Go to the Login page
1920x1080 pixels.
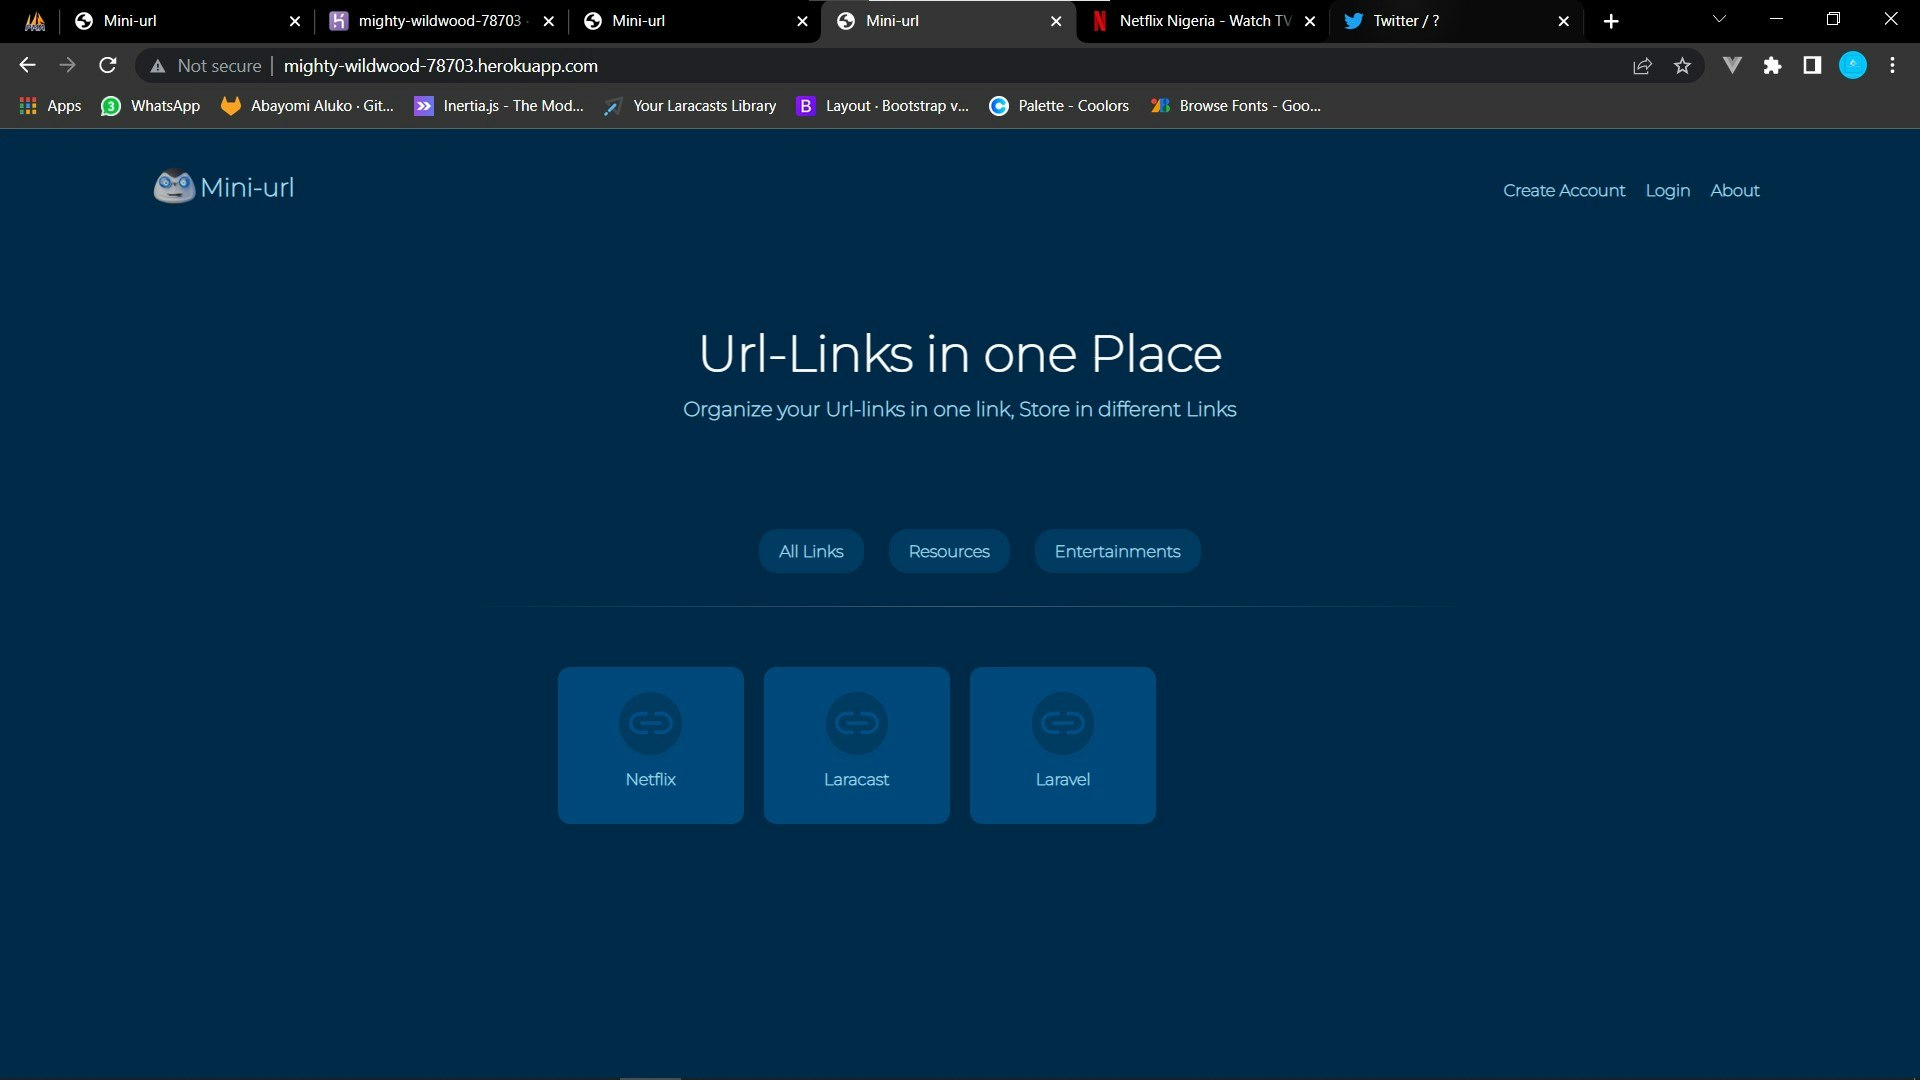tap(1667, 190)
